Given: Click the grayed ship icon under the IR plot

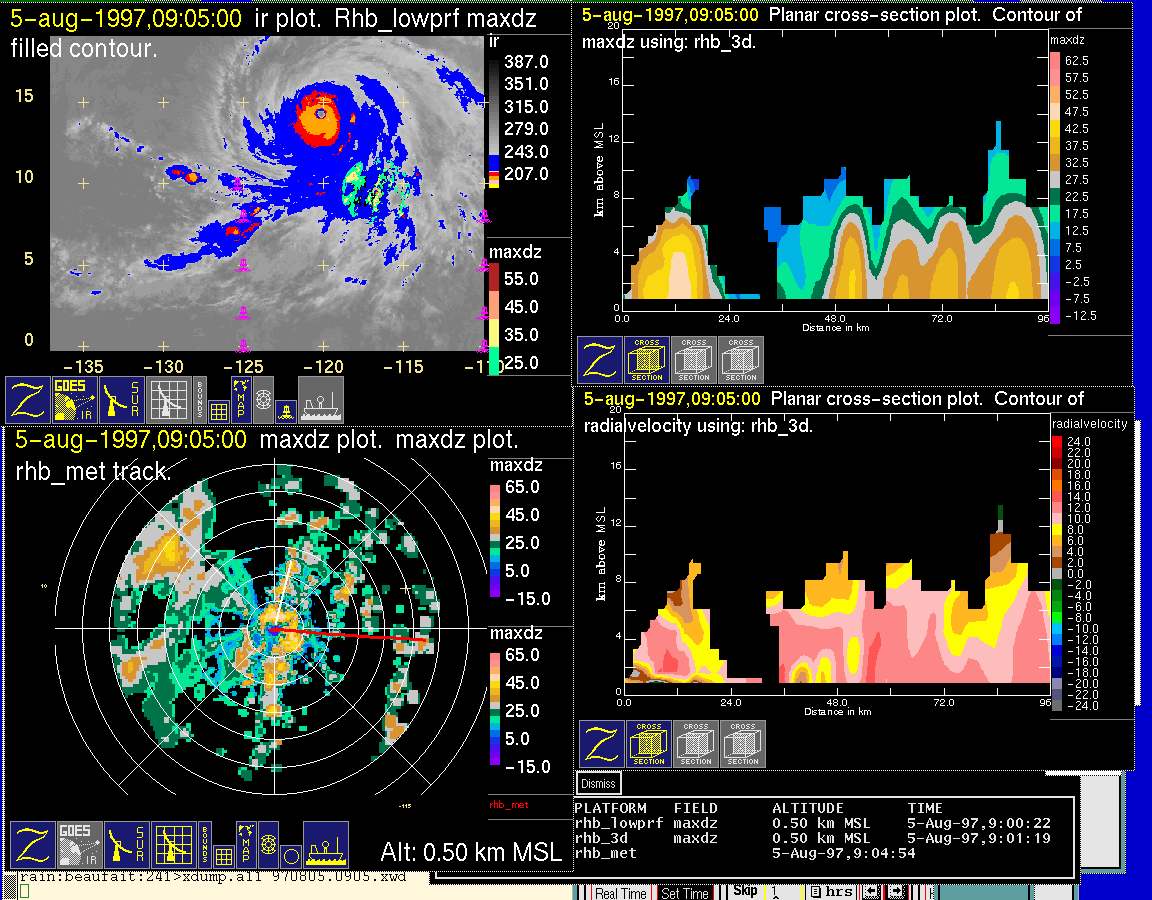Looking at the screenshot, I should (x=321, y=400).
